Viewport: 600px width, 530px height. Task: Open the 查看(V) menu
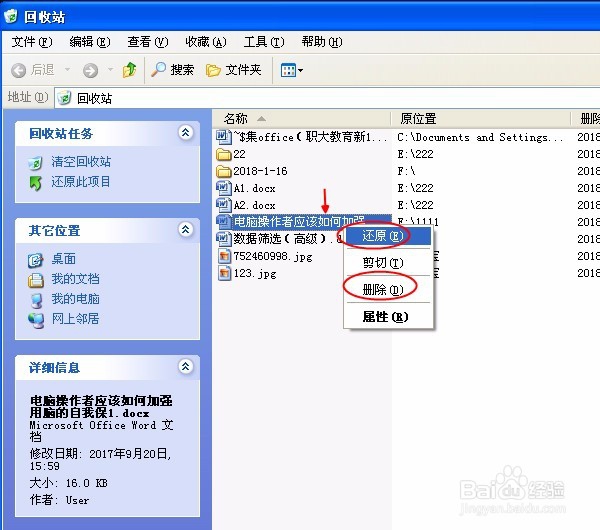point(148,41)
